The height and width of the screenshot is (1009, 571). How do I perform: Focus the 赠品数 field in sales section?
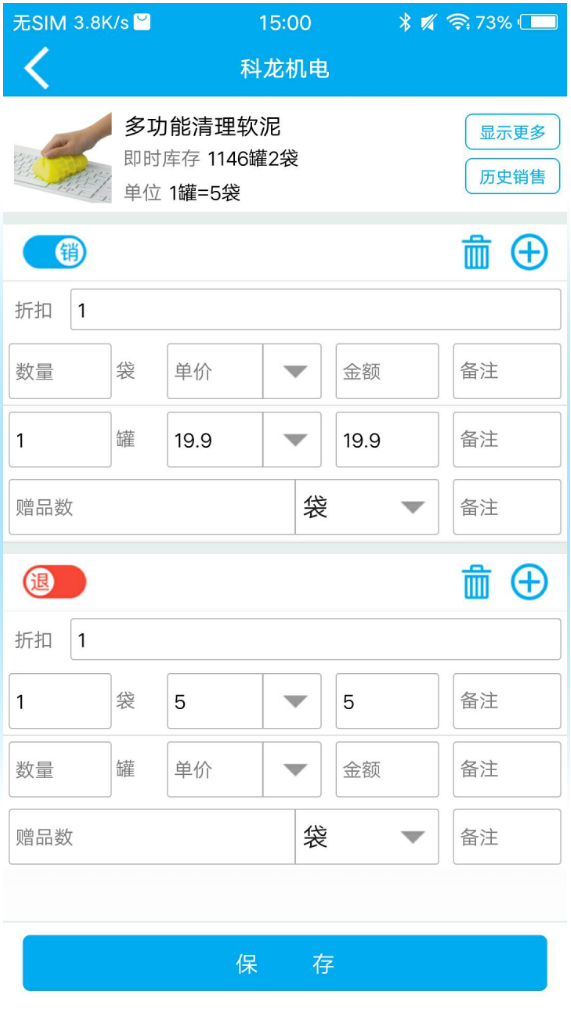pyautogui.click(x=152, y=507)
